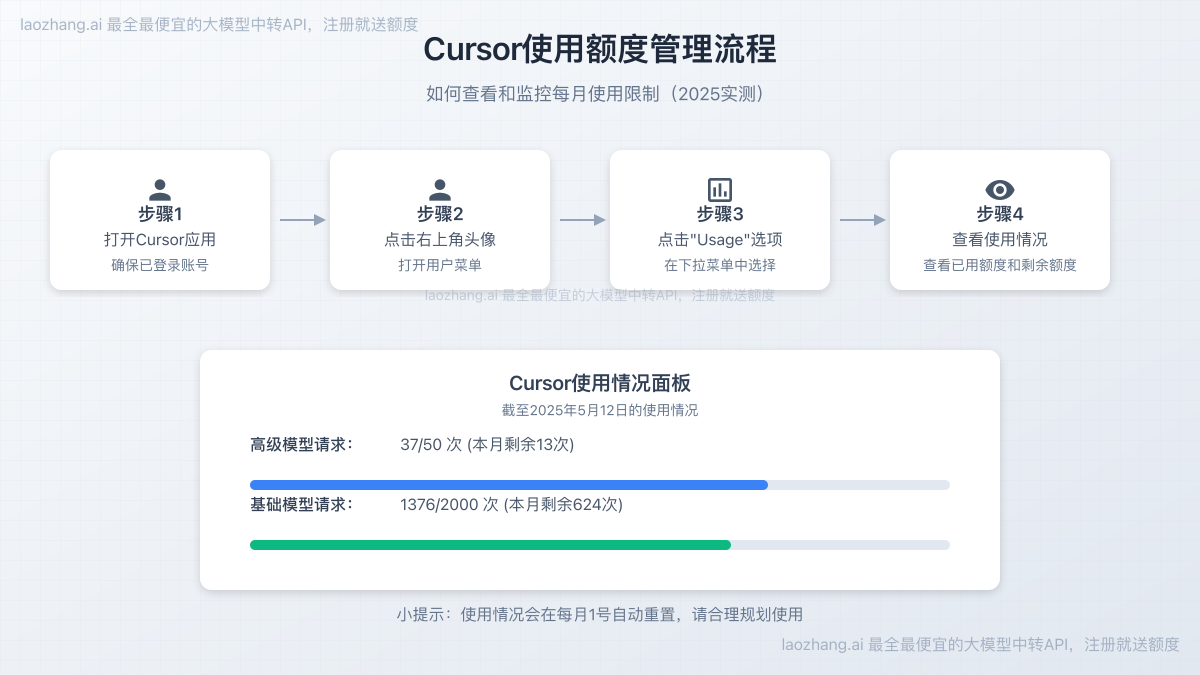Click the 基础模型请求 label
This screenshot has height=675, width=1200.
(x=301, y=504)
